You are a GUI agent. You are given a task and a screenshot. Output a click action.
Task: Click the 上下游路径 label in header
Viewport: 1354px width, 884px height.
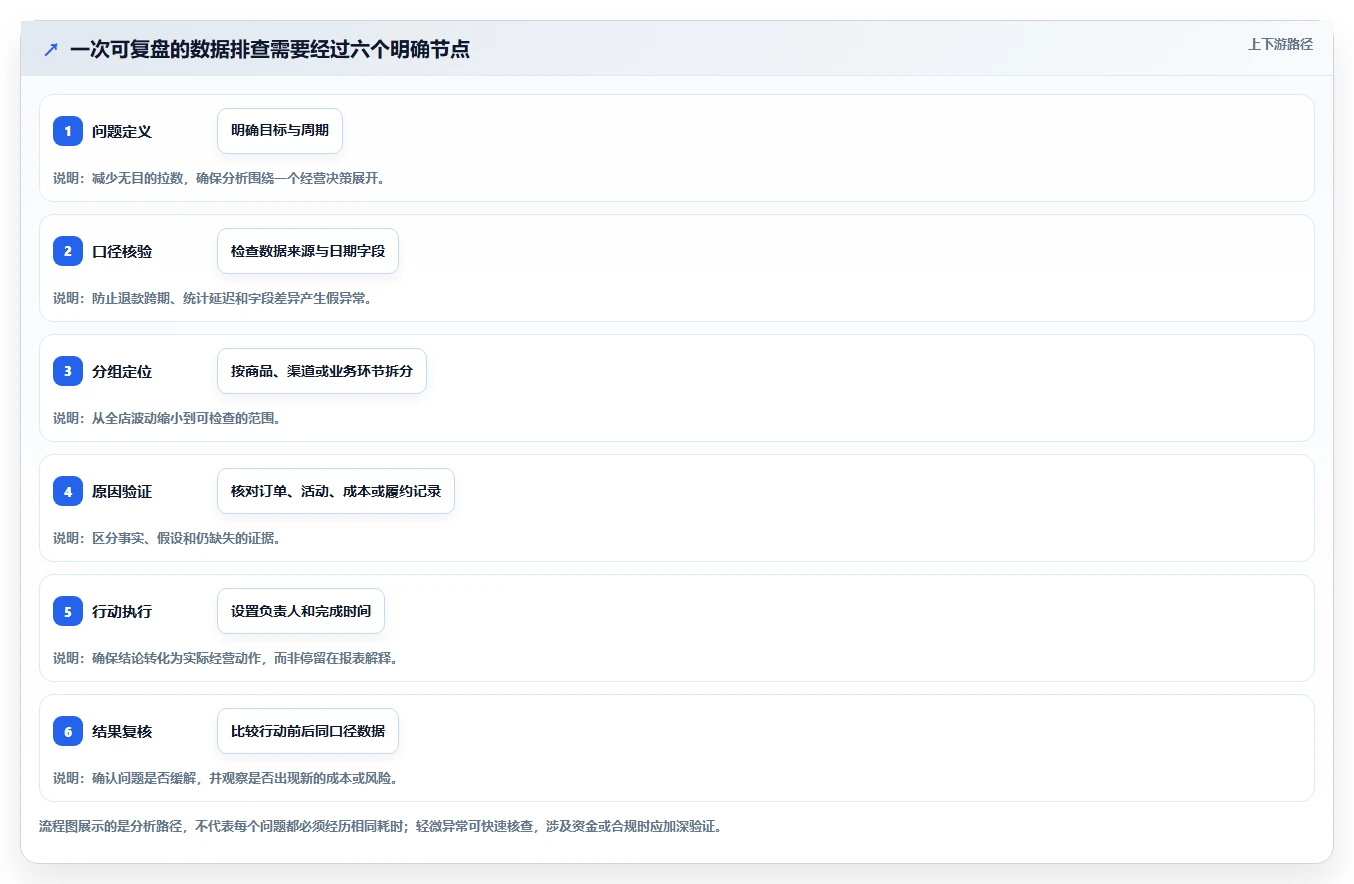(1280, 44)
